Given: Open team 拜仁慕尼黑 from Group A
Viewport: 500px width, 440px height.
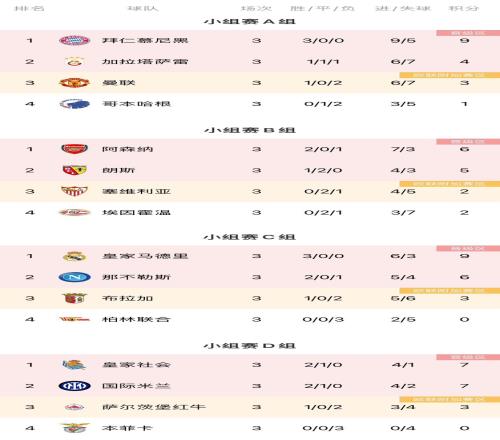Looking at the screenshot, I should click(145, 41).
